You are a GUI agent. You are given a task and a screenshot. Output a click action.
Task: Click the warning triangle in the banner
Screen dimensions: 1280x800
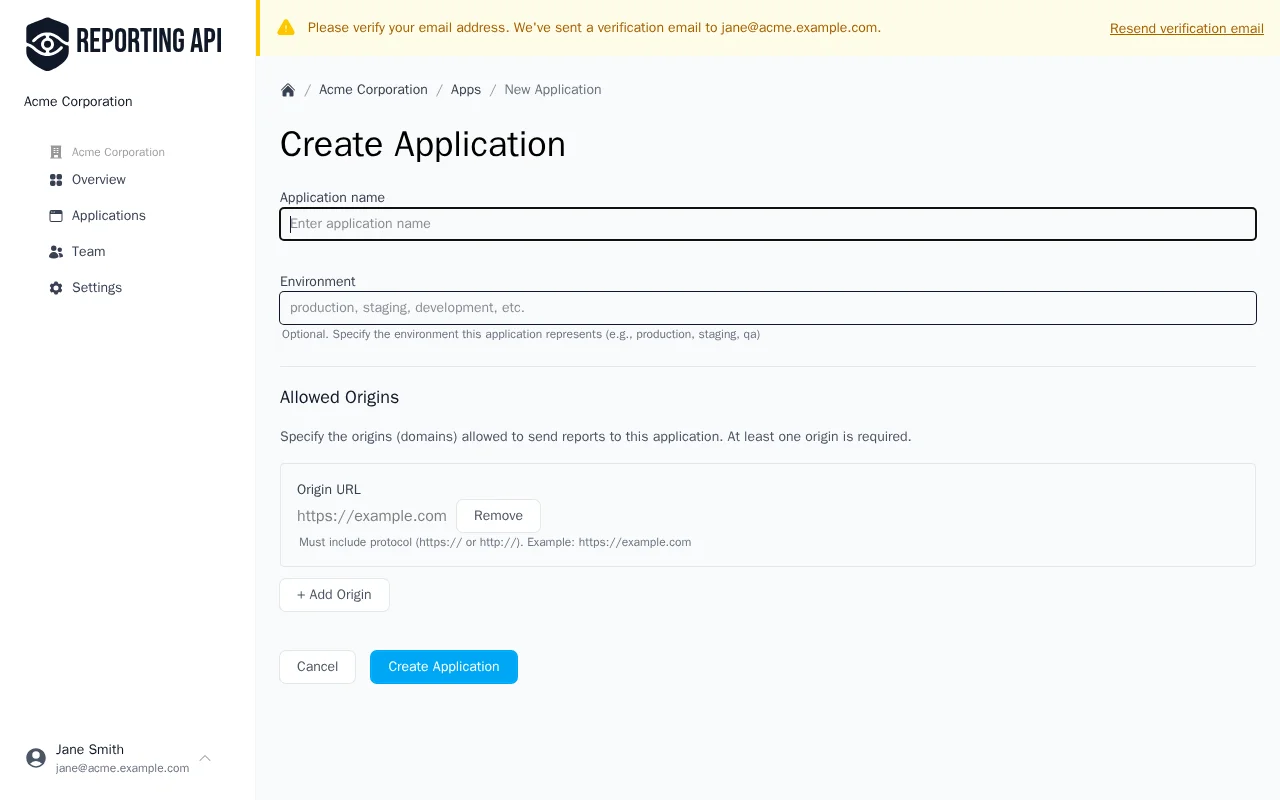286,27
